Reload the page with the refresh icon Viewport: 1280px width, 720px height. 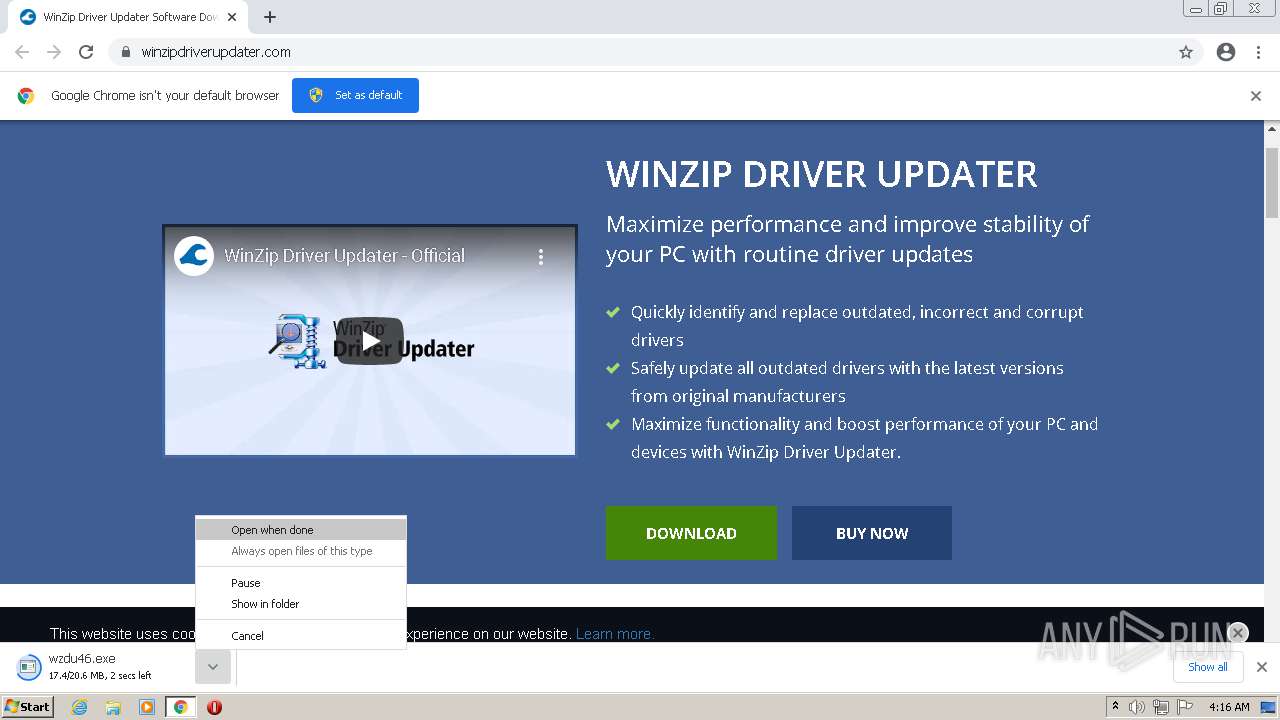[x=86, y=52]
